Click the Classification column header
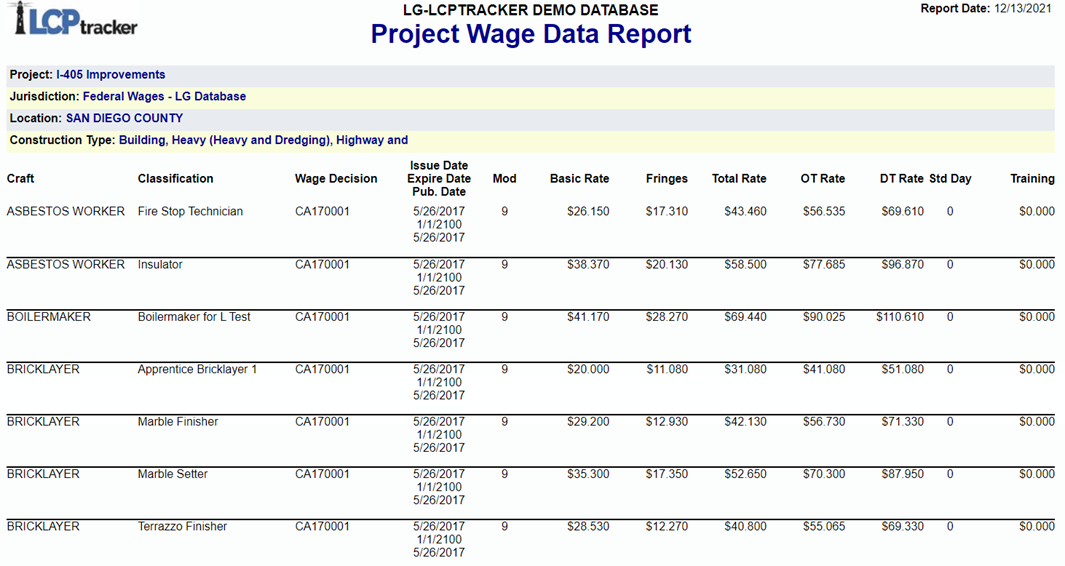Image resolution: width=1065 pixels, height=566 pixels. tap(175, 179)
